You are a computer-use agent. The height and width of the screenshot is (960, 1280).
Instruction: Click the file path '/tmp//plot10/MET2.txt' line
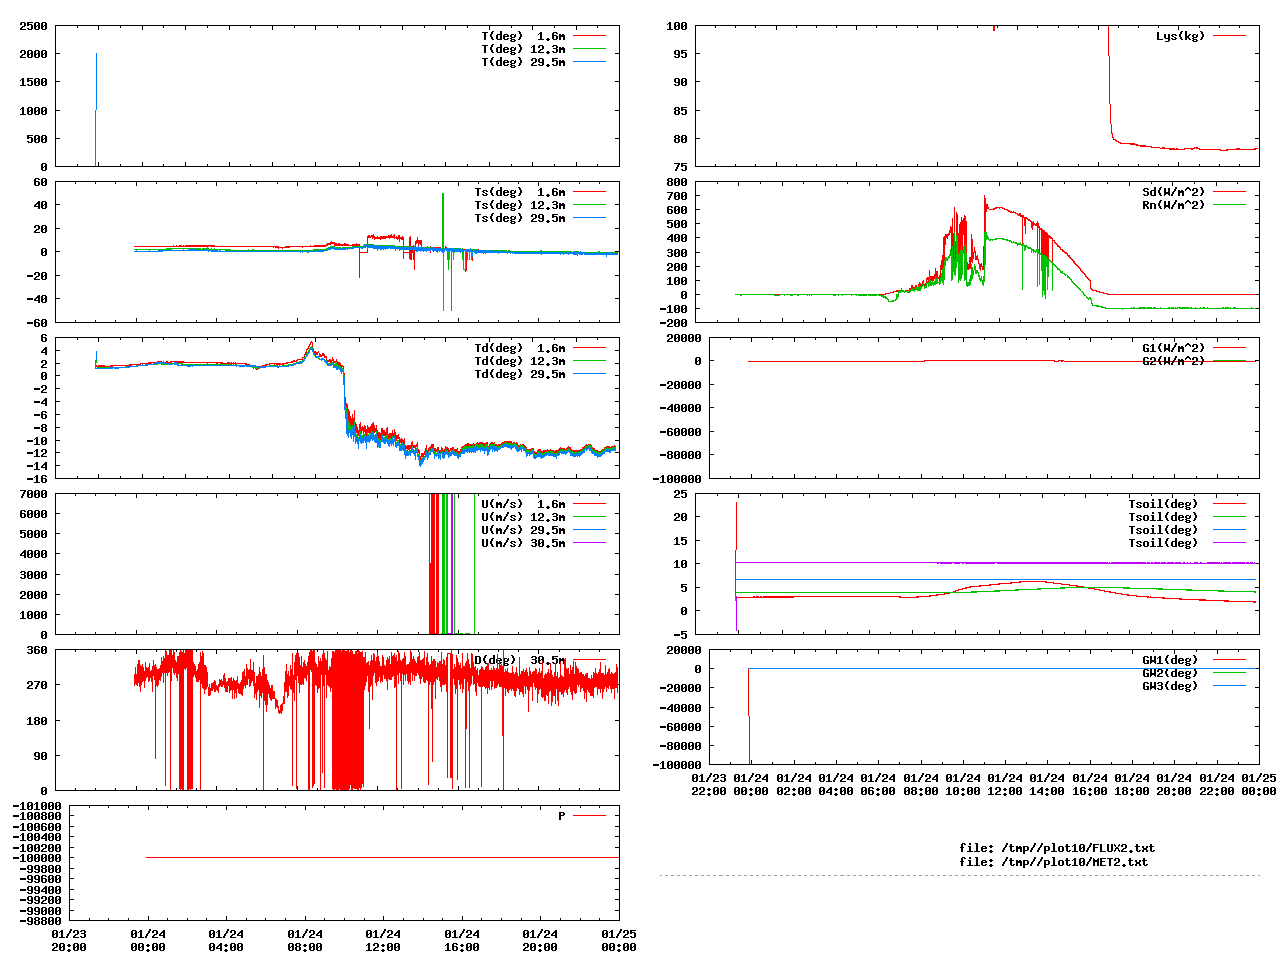coord(1053,861)
